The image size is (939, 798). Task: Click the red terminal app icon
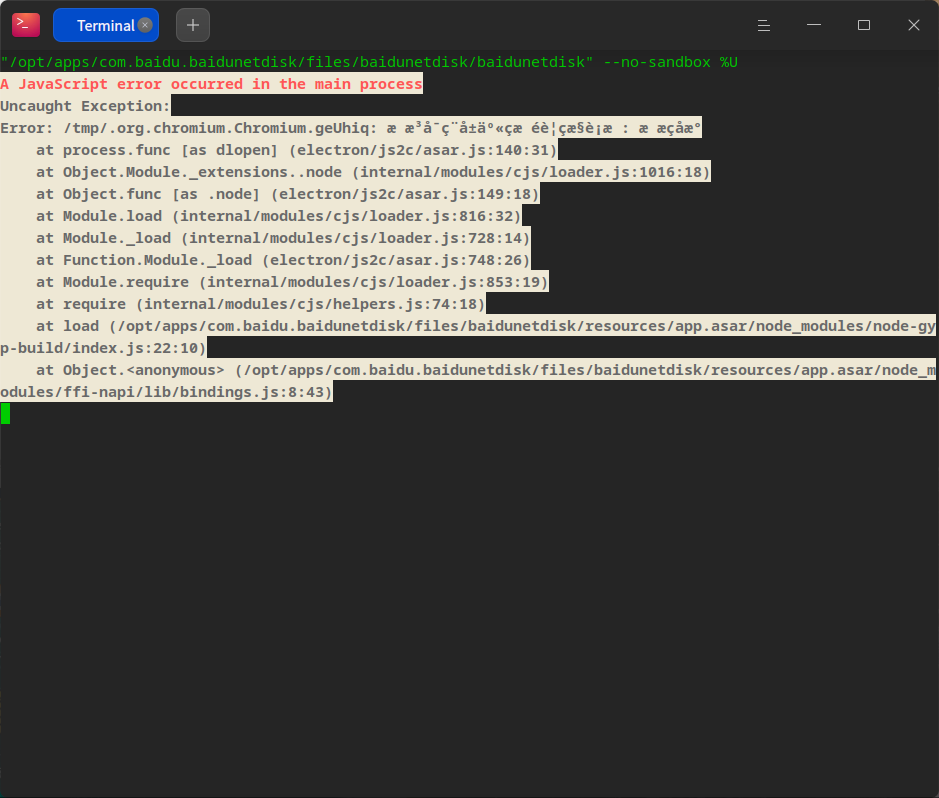[x=26, y=25]
